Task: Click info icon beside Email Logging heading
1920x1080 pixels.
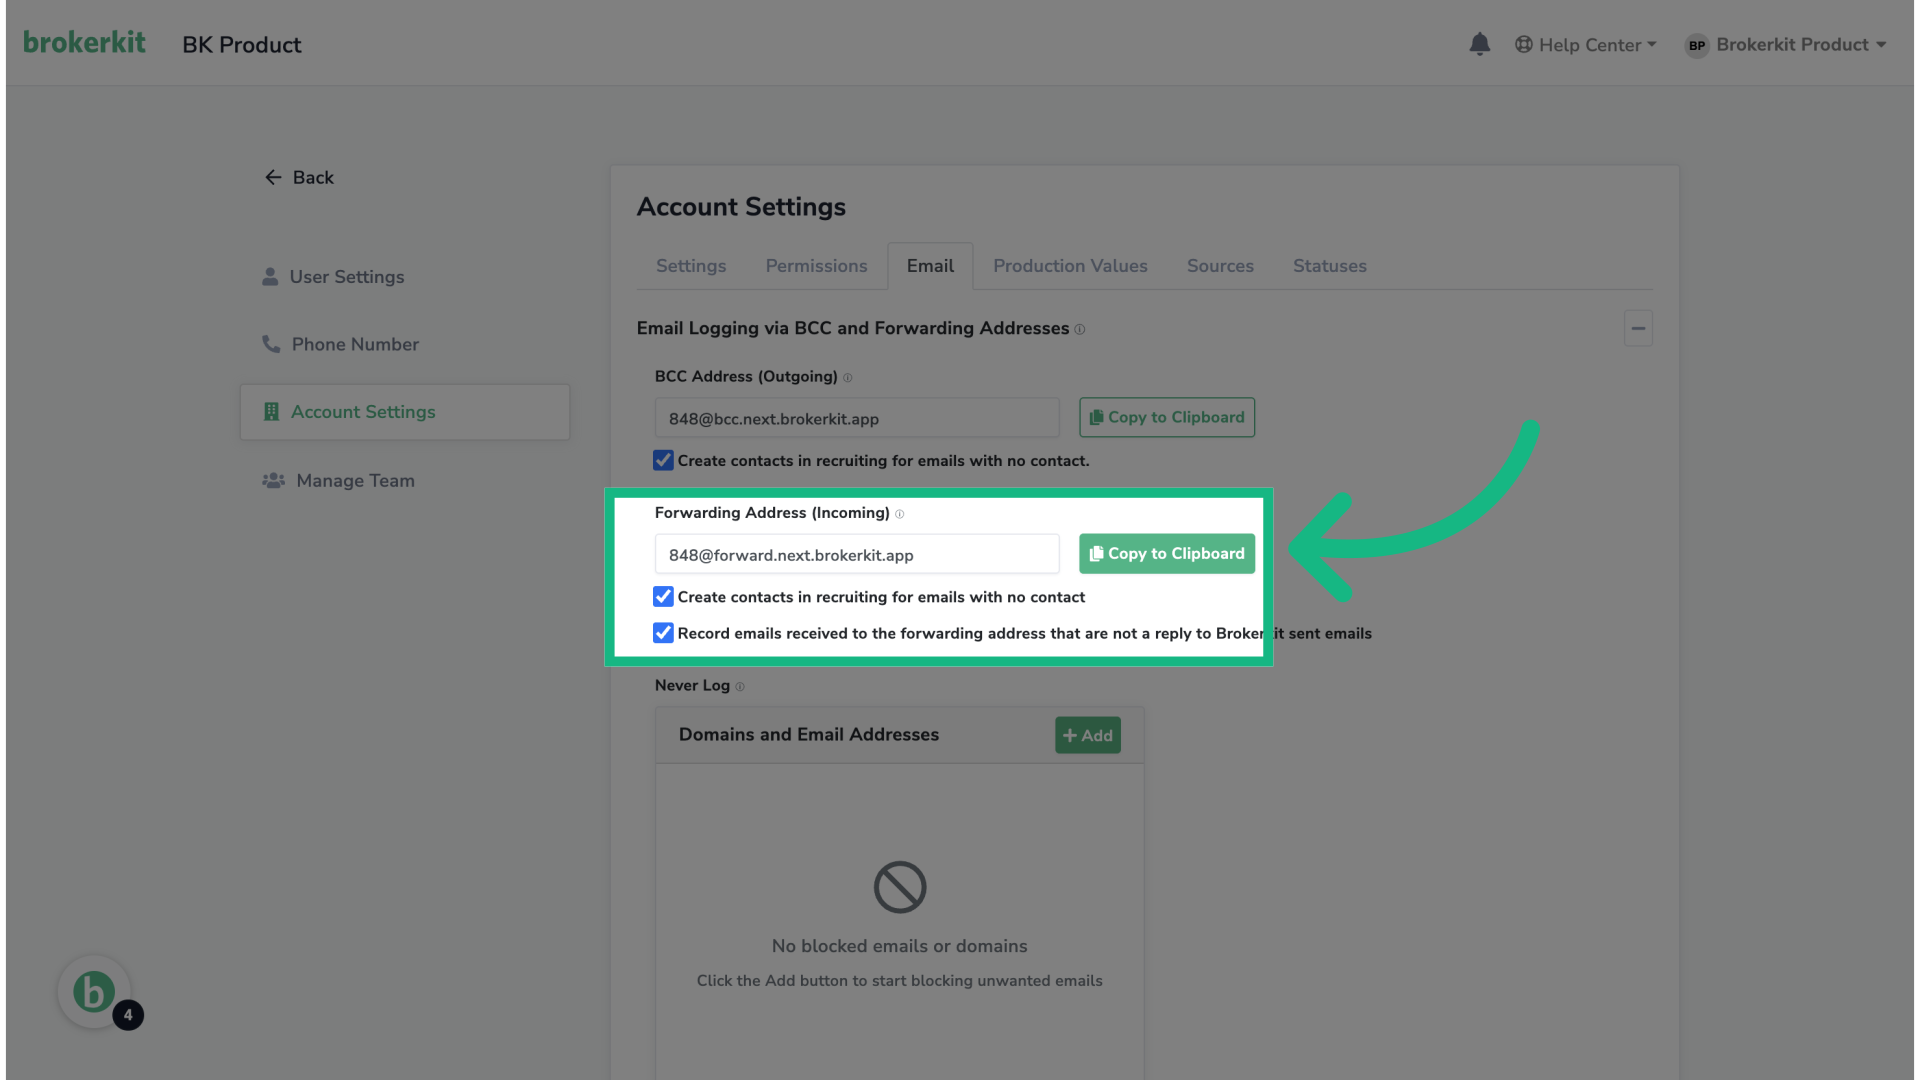Action: [1080, 329]
